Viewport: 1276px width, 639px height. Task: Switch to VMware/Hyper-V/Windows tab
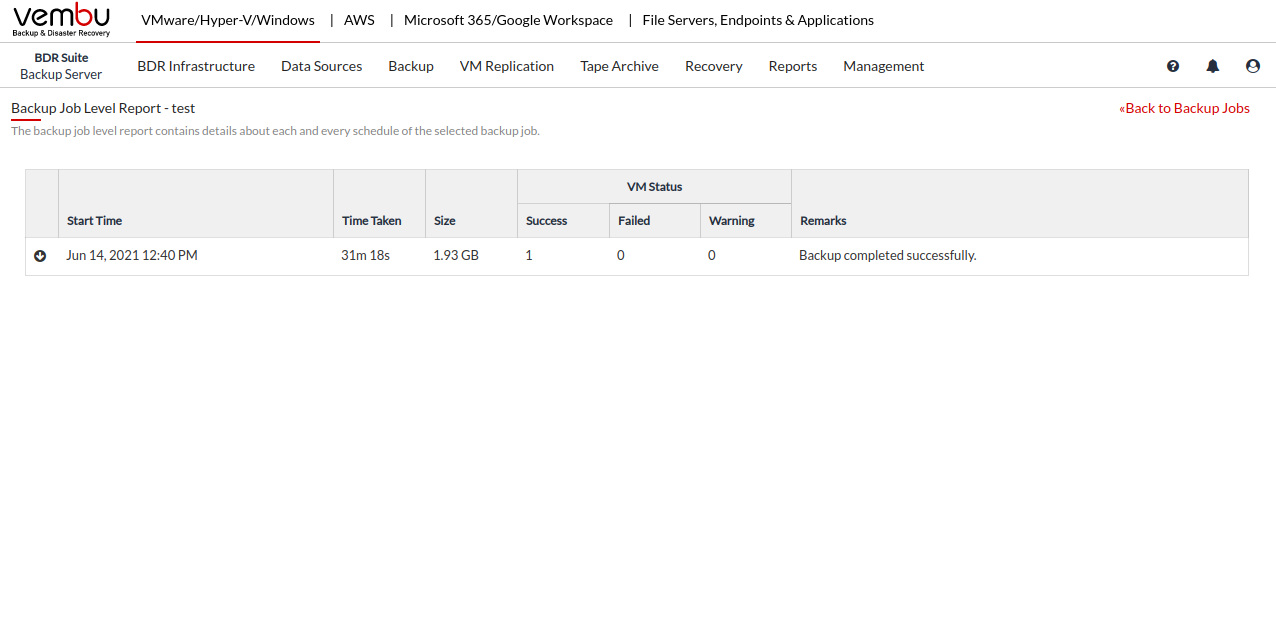[x=228, y=20]
